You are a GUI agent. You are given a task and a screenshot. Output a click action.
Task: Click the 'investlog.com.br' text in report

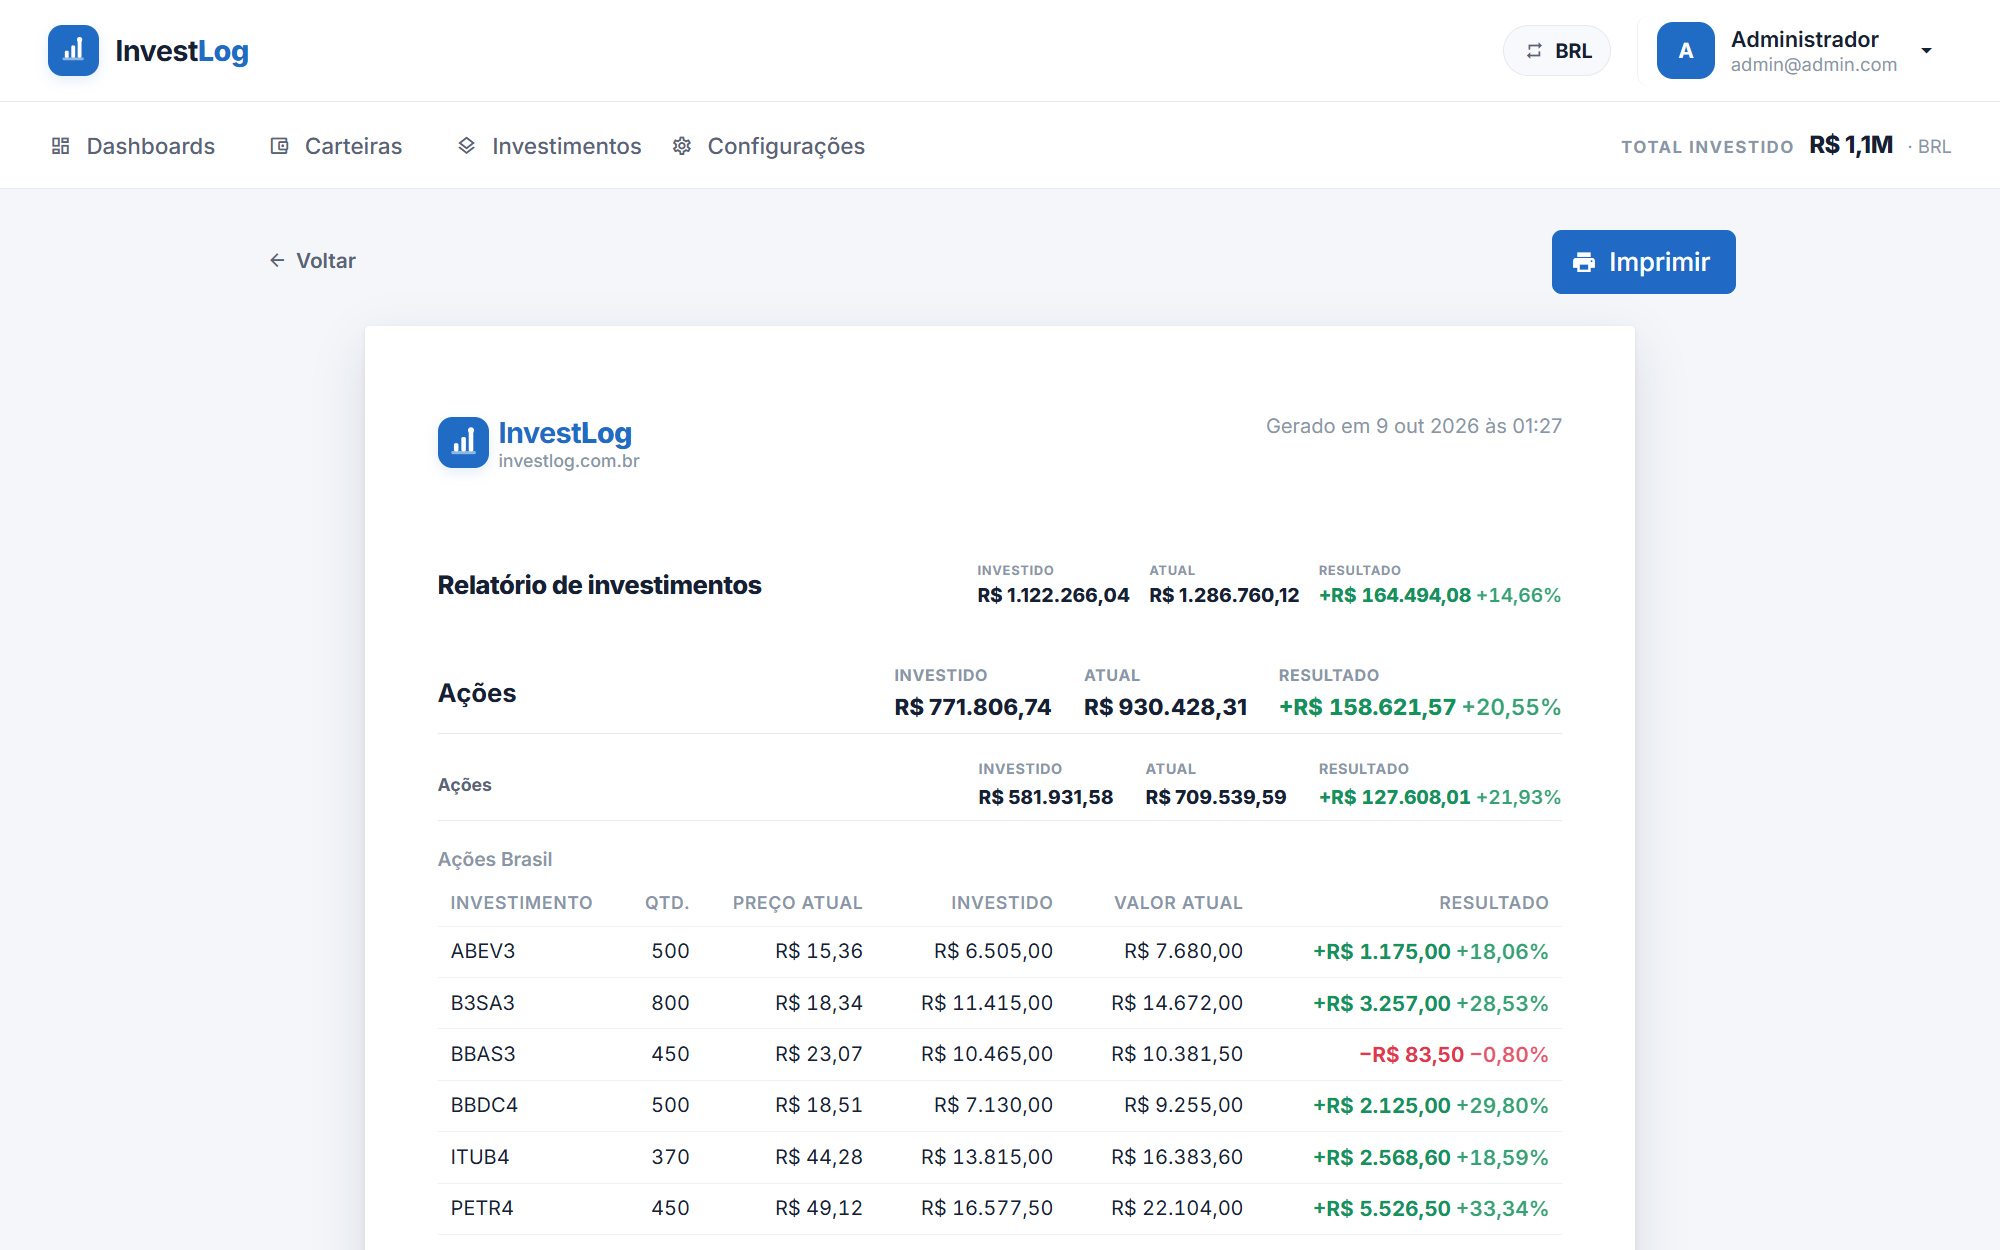click(x=569, y=461)
